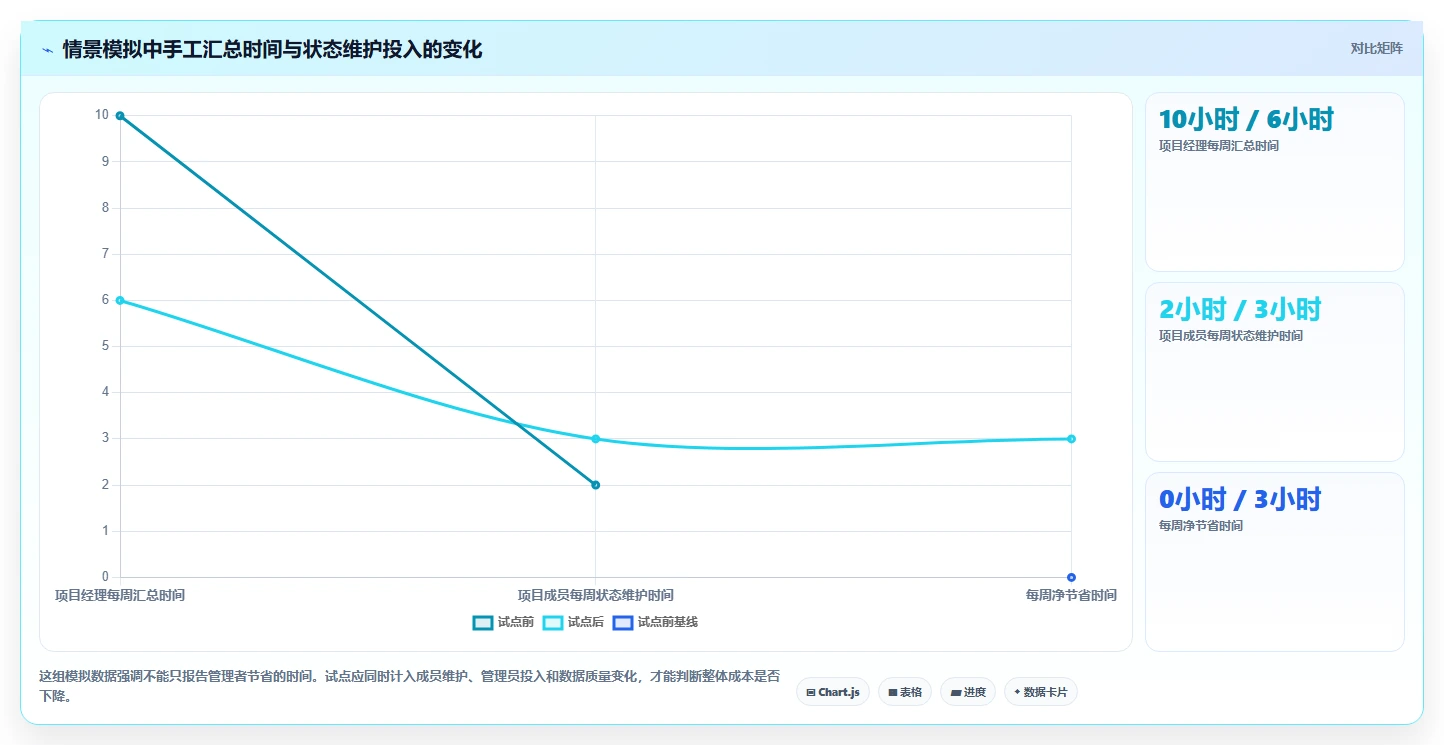The height and width of the screenshot is (745, 1444).
Task: Click the x-axis label 项目成员每周状态维护时间
Action: click(x=596, y=595)
